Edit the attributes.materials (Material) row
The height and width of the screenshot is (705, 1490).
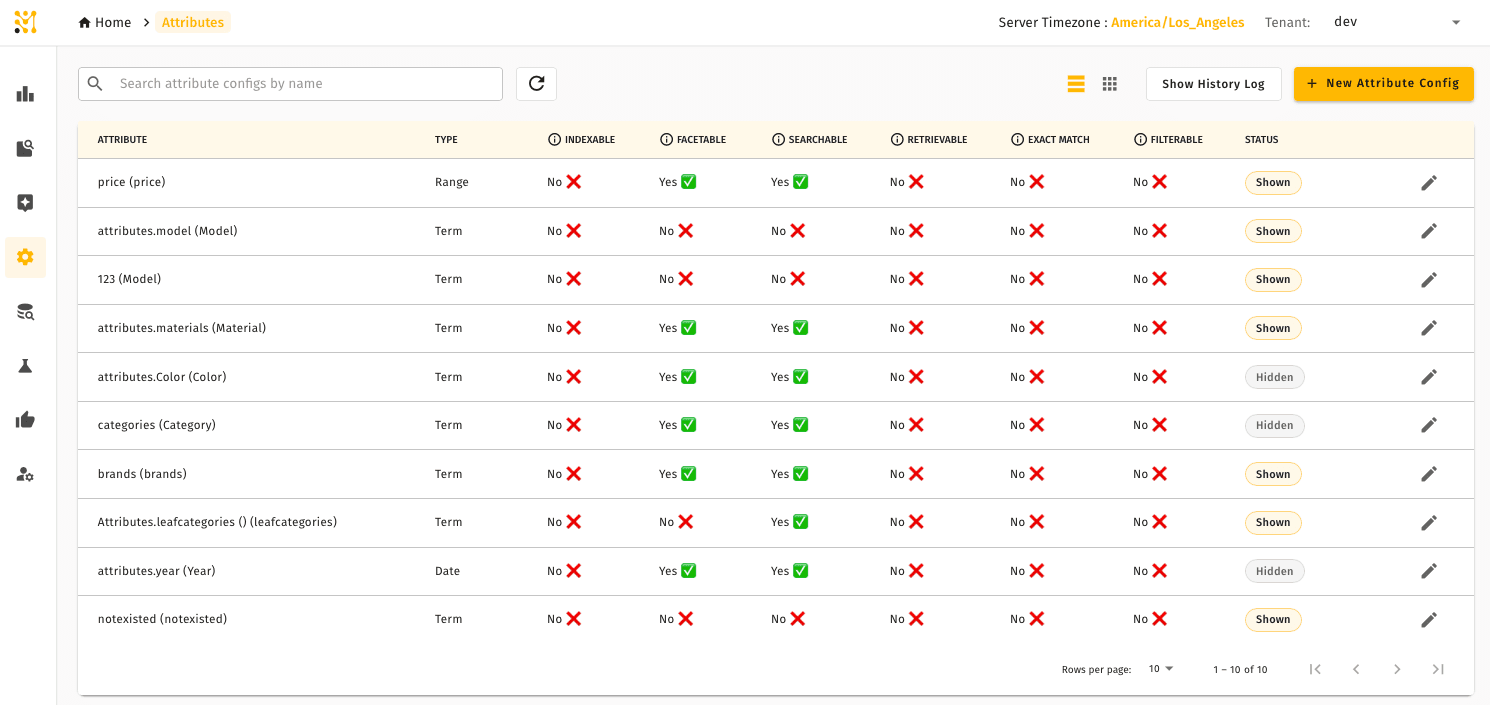1429,328
